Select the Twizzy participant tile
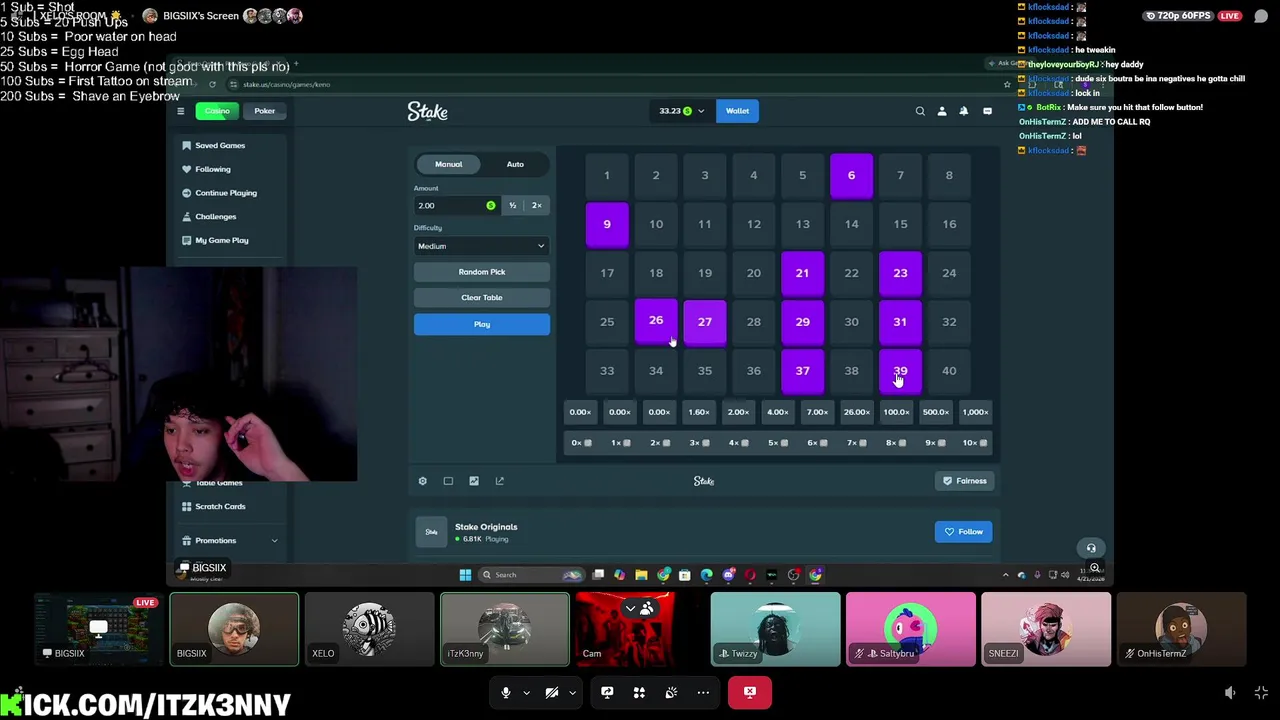 pos(775,629)
